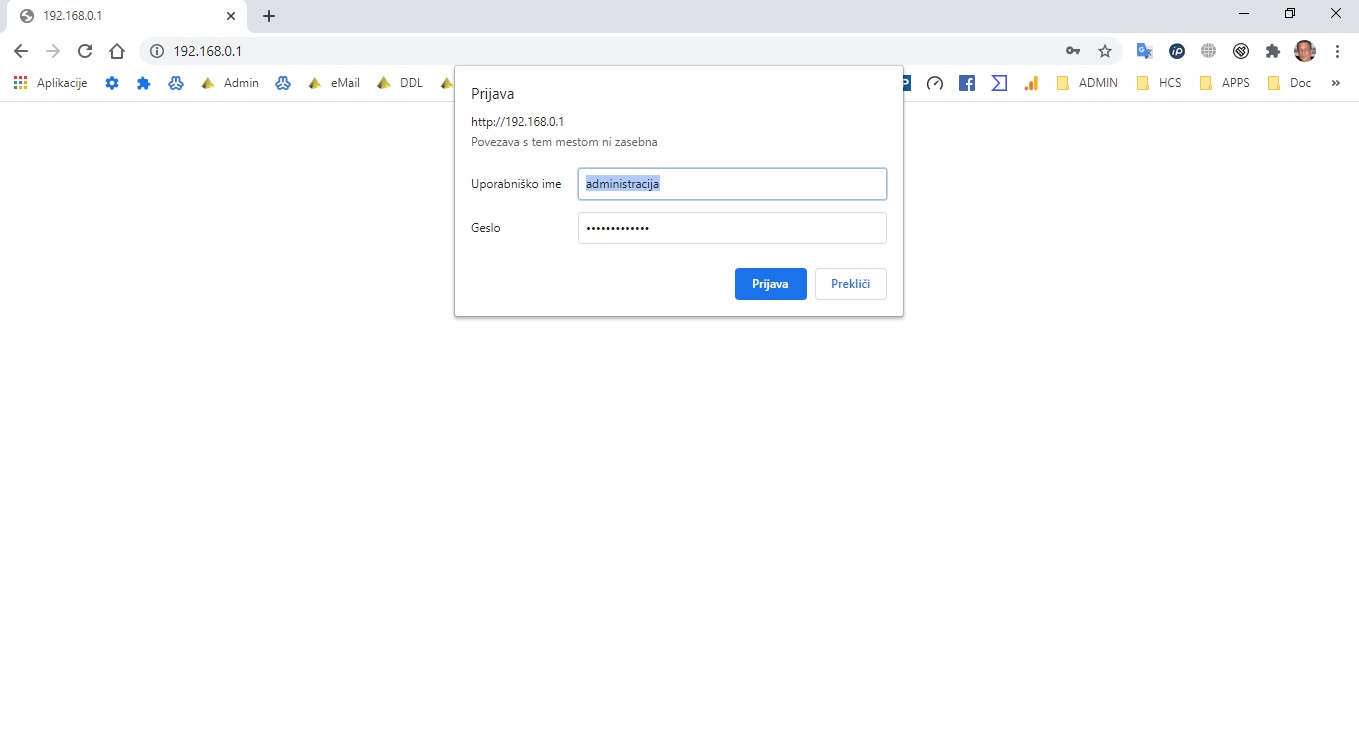Screen dimensions: 1359x735
Task: Click the Geslo password field
Action: point(732,228)
